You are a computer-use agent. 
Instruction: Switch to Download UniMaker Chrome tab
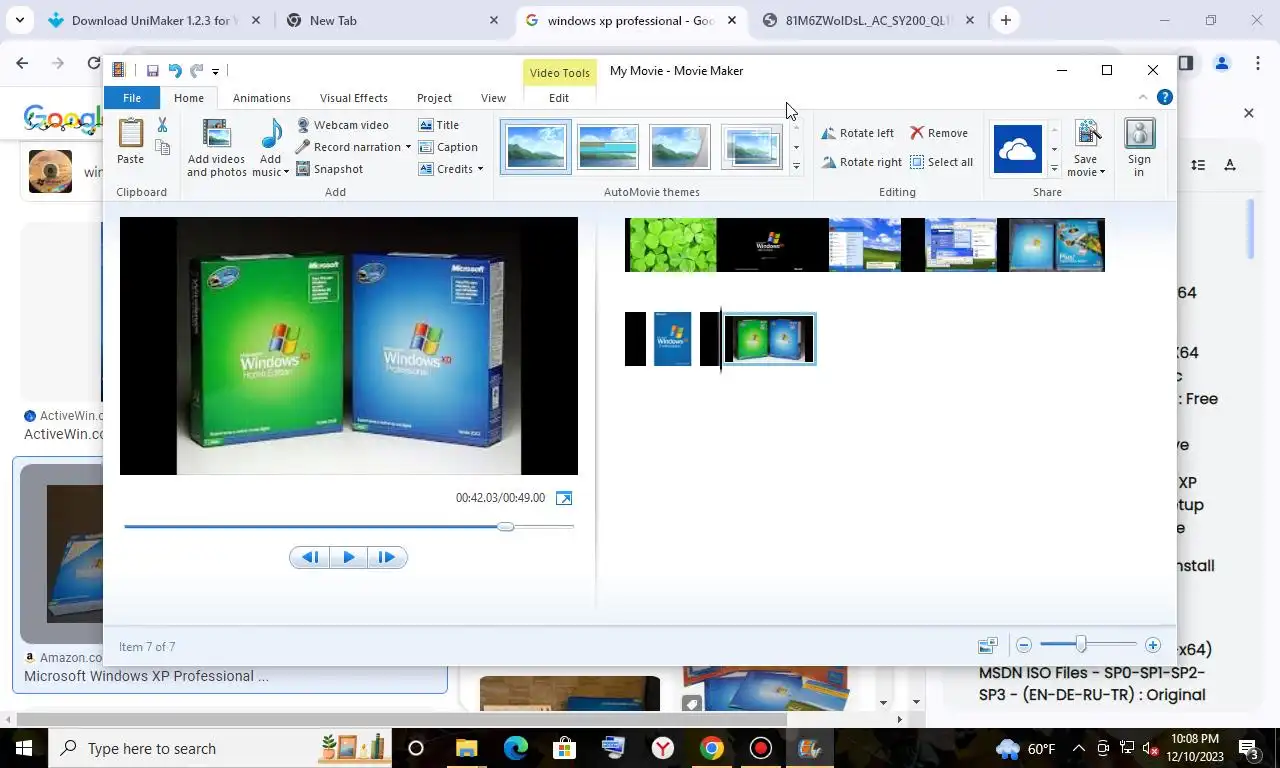pos(155,20)
